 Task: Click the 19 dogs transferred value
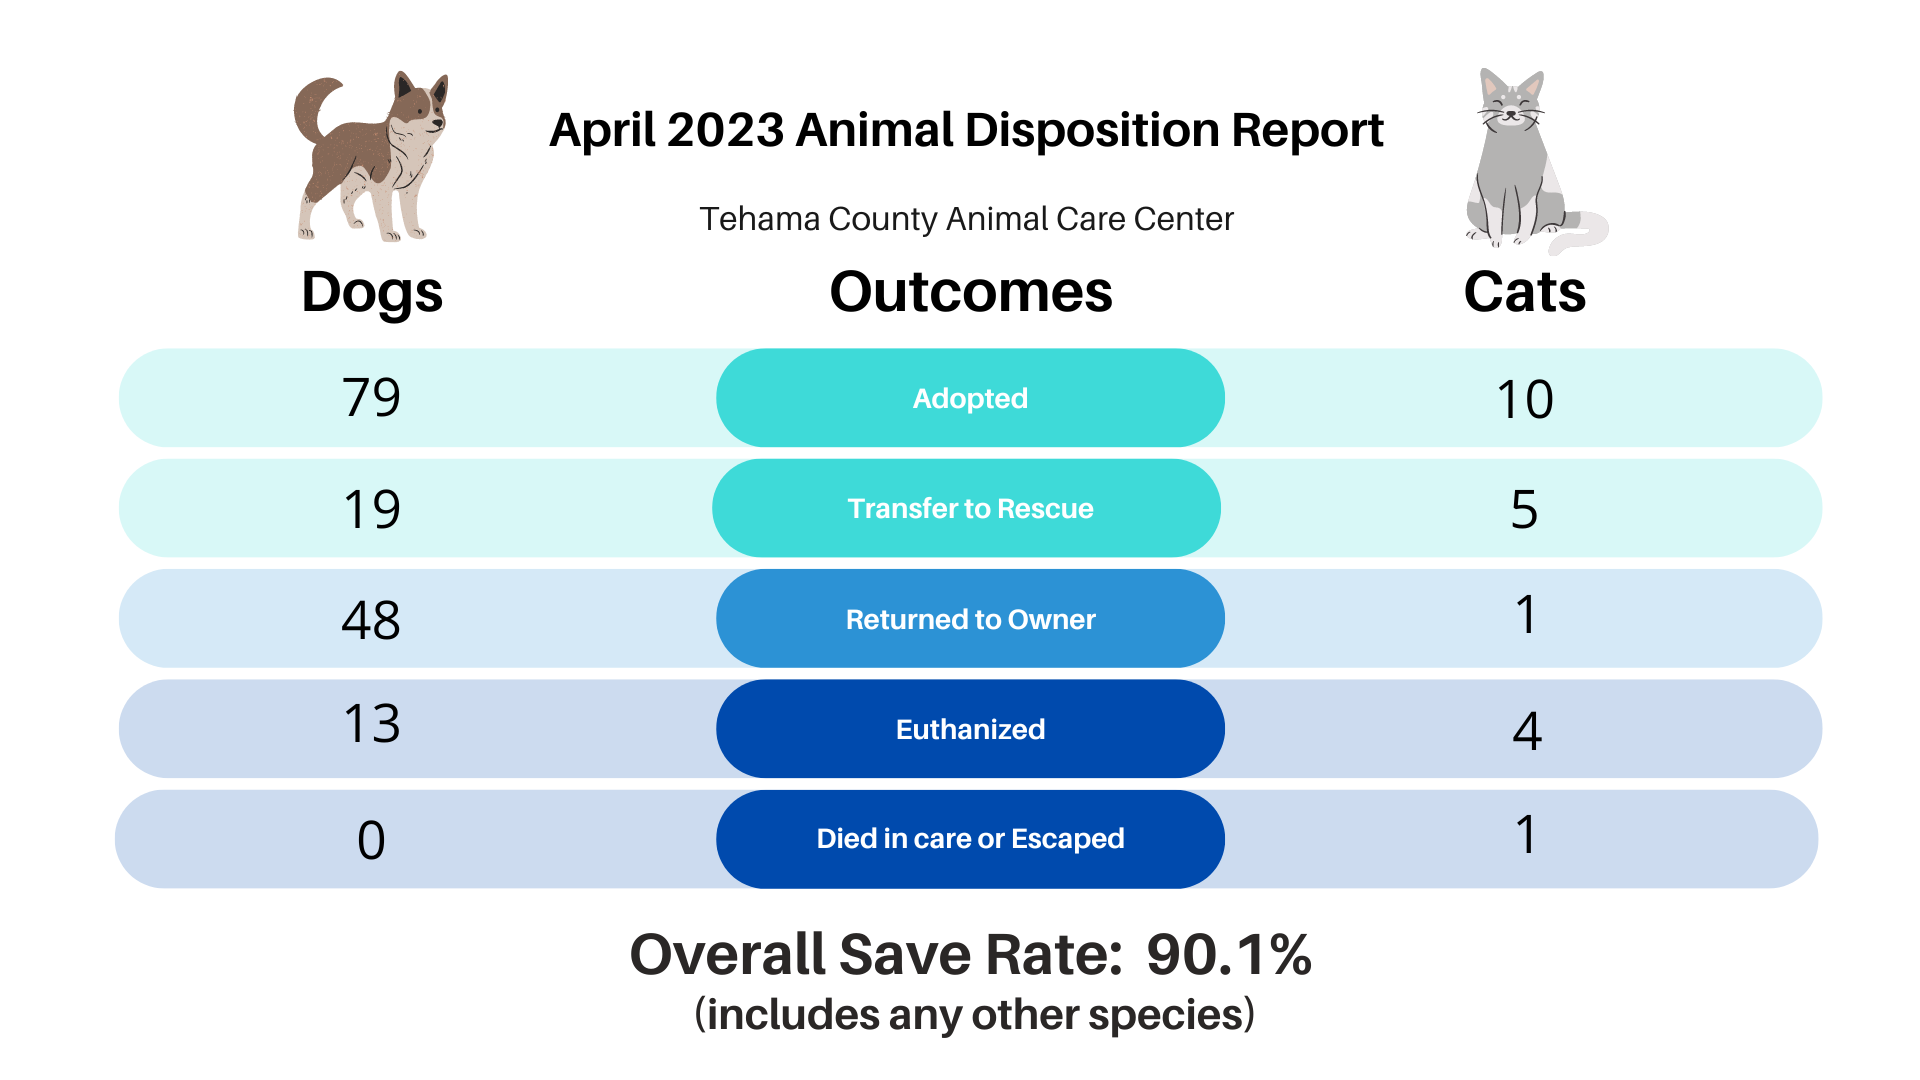372,509
